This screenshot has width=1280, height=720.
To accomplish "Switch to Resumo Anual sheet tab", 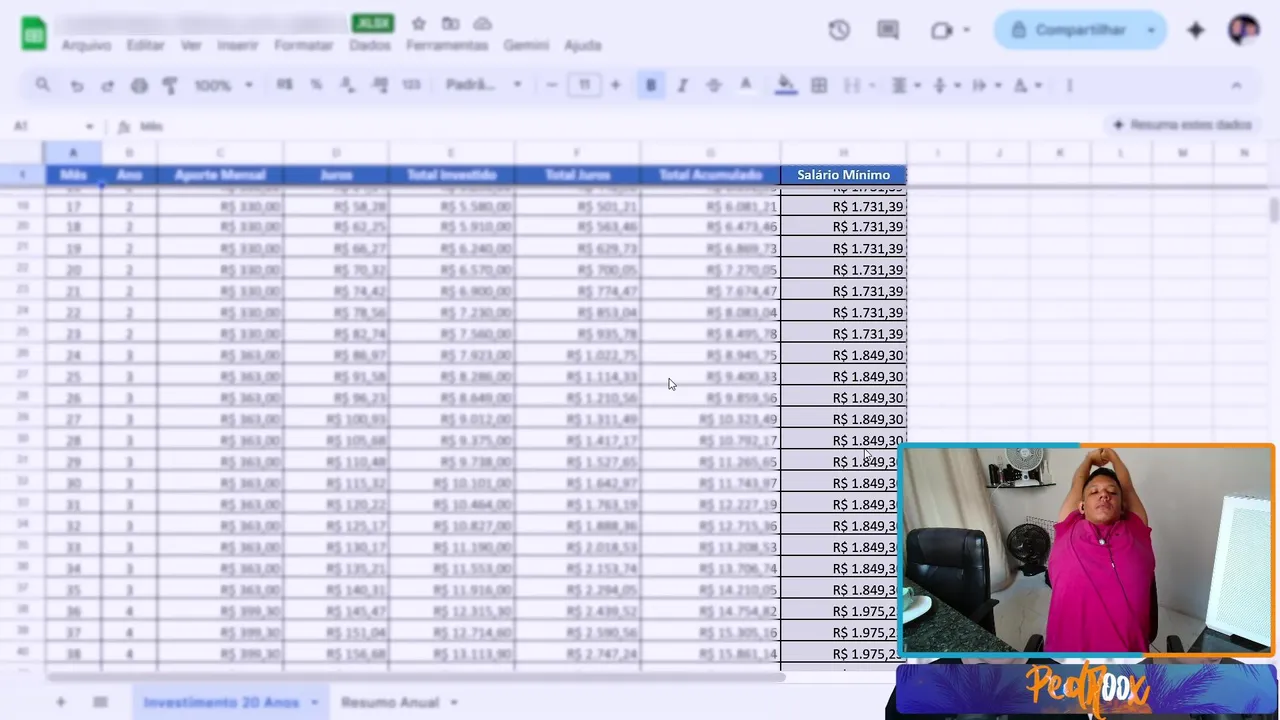I will 391,703.
